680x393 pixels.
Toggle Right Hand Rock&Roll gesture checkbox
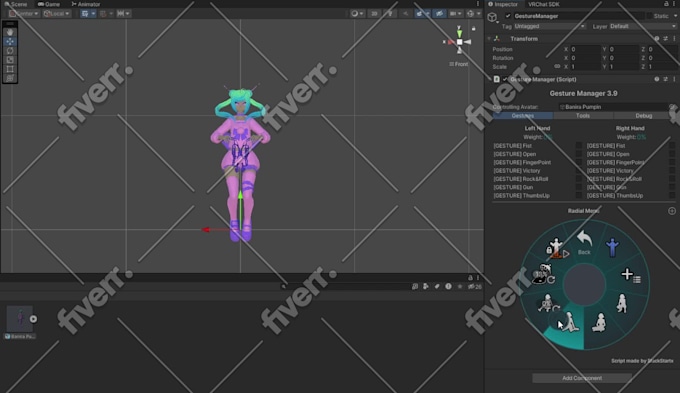[x=672, y=179]
